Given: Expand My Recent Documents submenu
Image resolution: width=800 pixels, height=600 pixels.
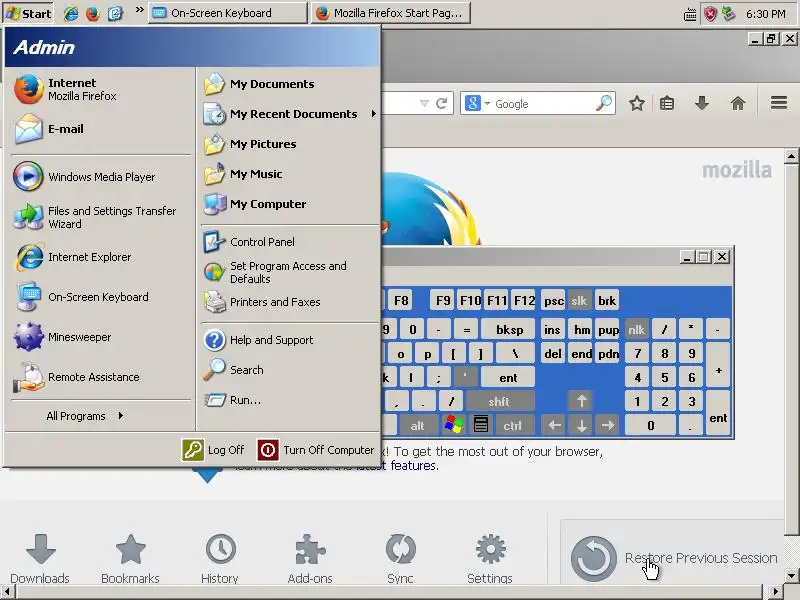Looking at the screenshot, I should pos(290,114).
